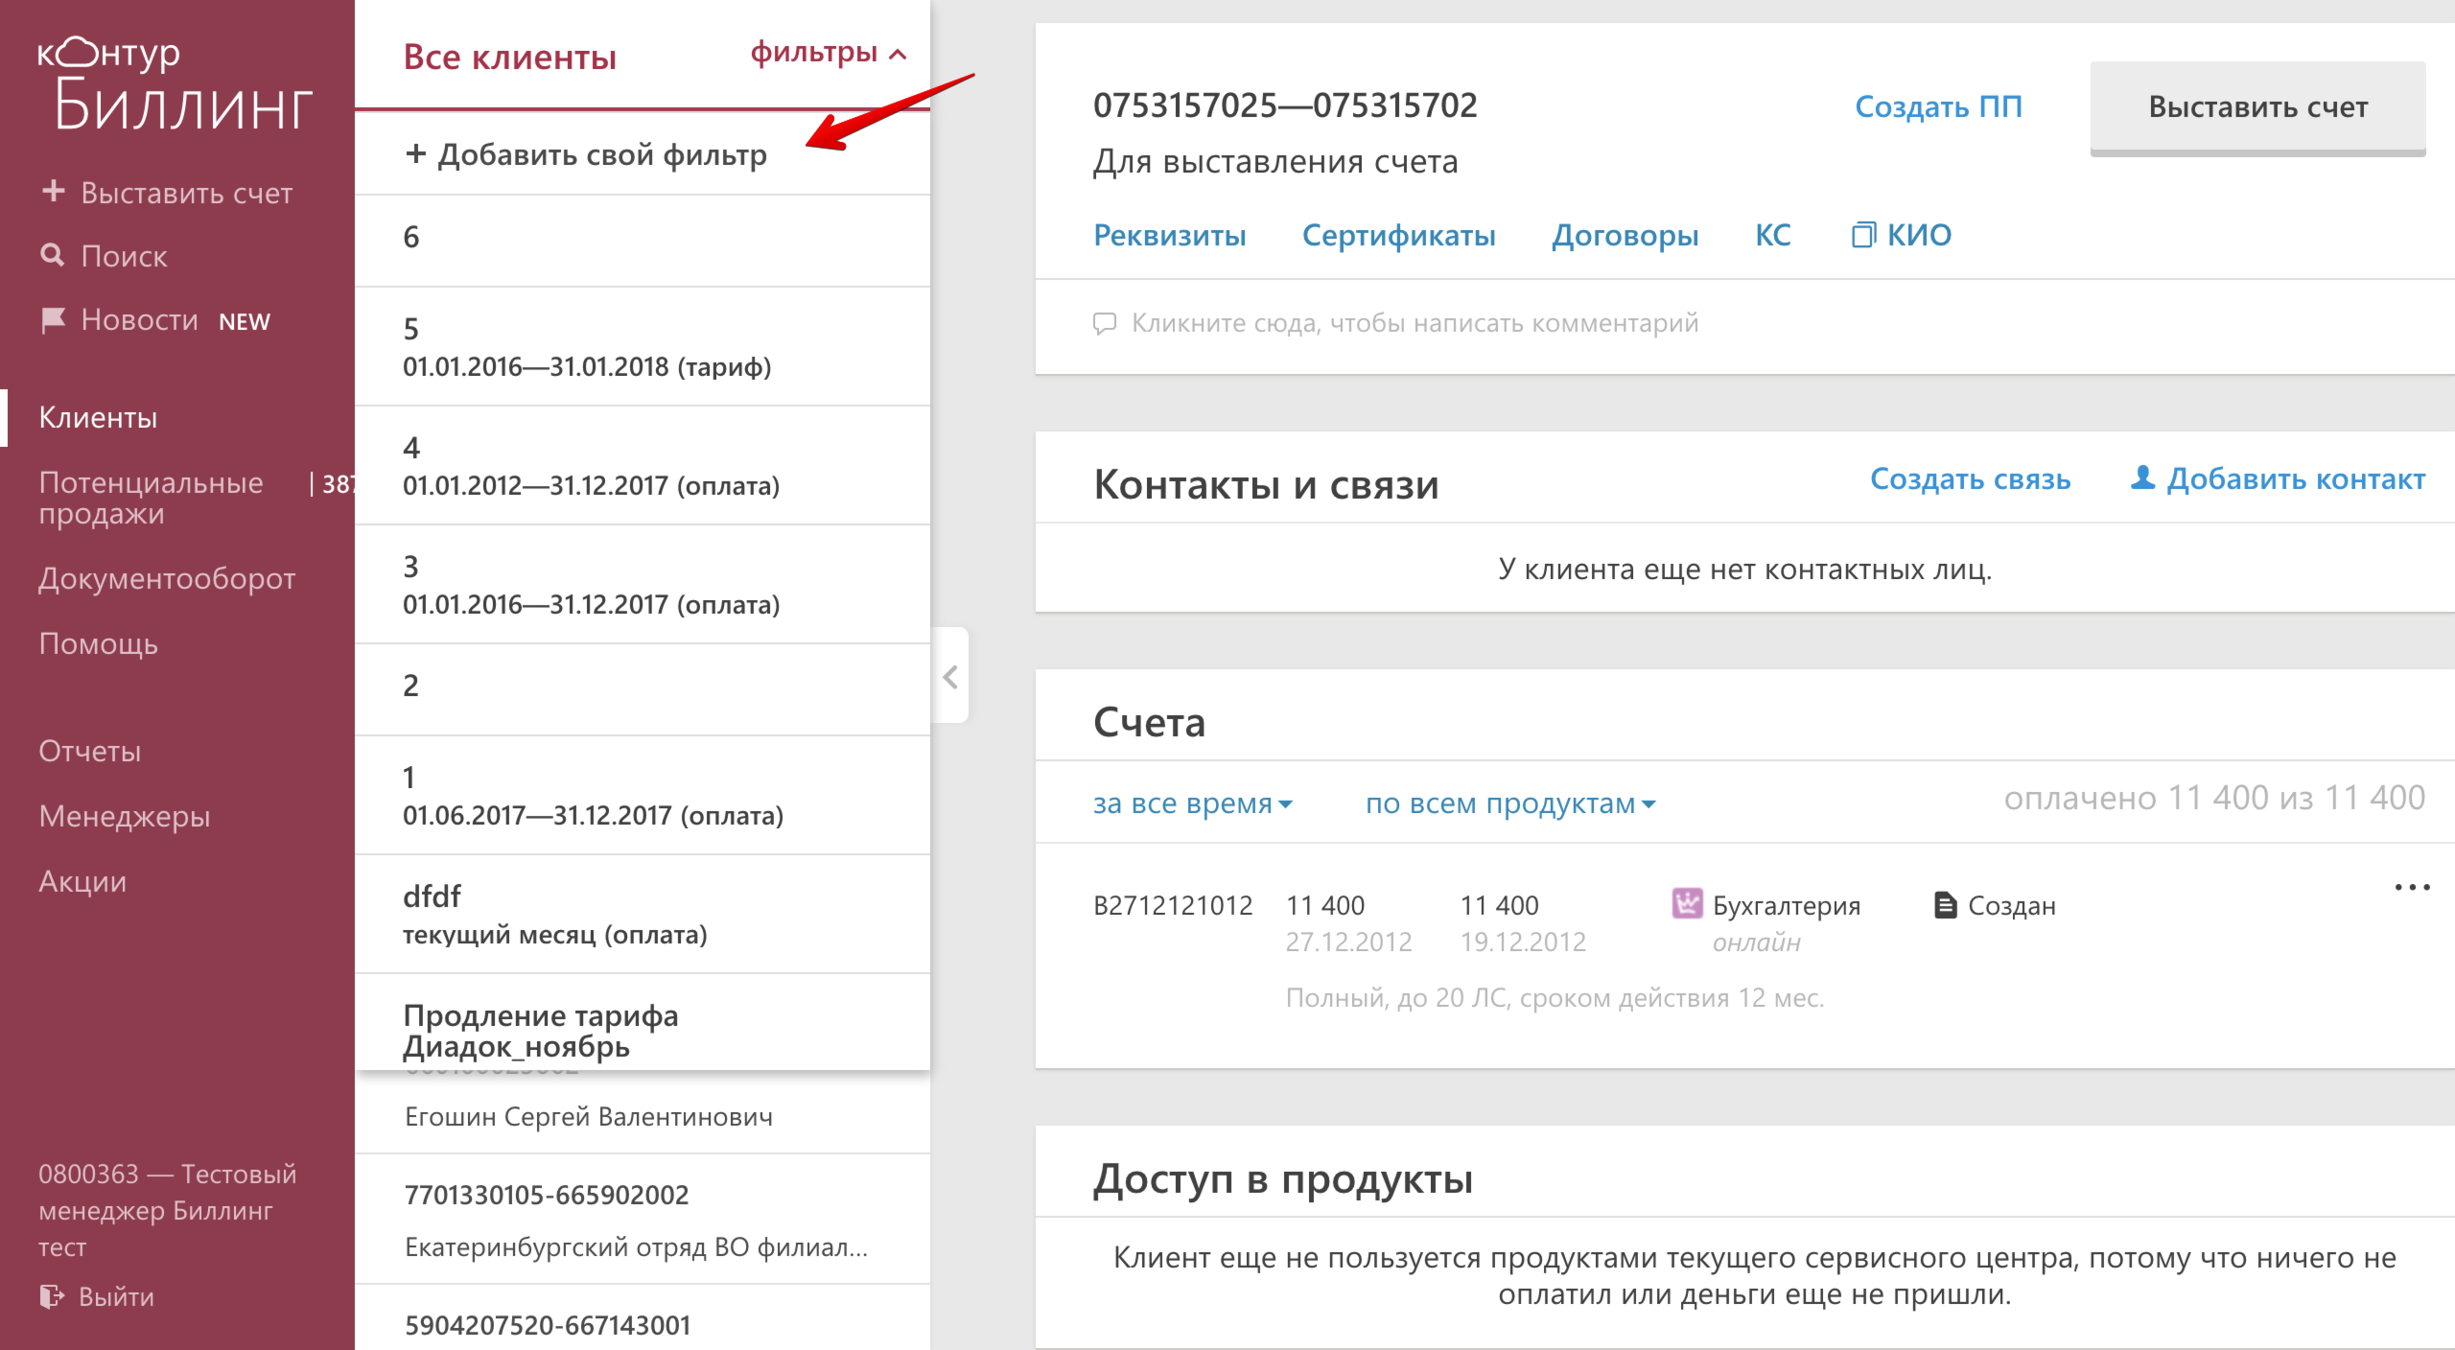Collapse the фильтры dropdown
Screen dimensions: 2455x1350
[x=828, y=53]
